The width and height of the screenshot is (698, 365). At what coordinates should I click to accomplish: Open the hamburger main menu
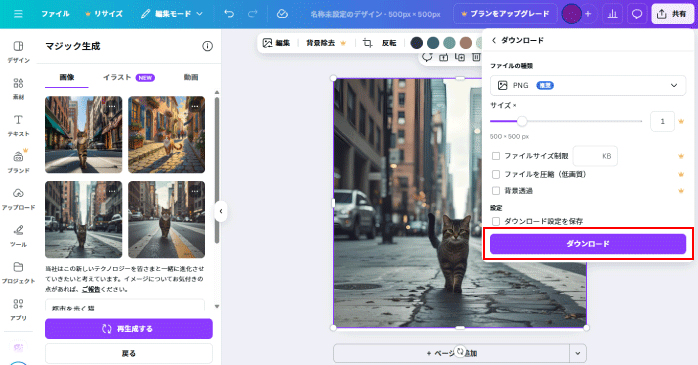click(x=18, y=14)
